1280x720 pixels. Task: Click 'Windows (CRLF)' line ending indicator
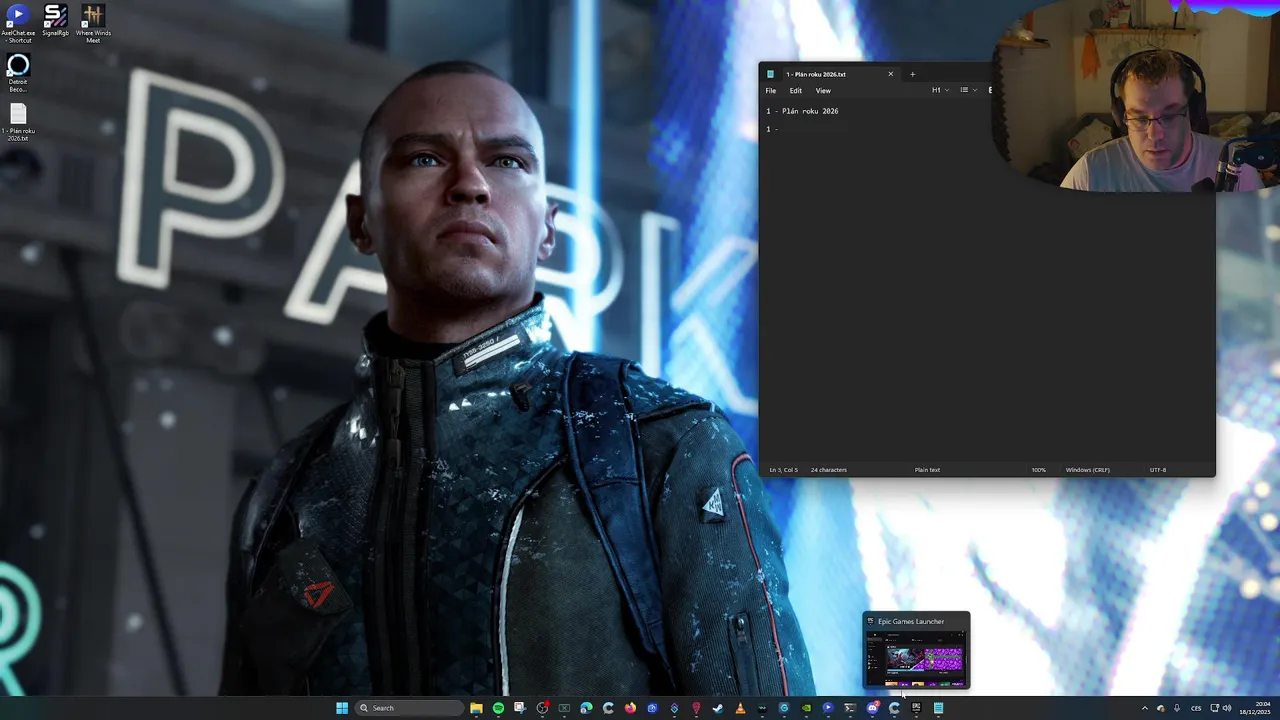(x=1087, y=470)
